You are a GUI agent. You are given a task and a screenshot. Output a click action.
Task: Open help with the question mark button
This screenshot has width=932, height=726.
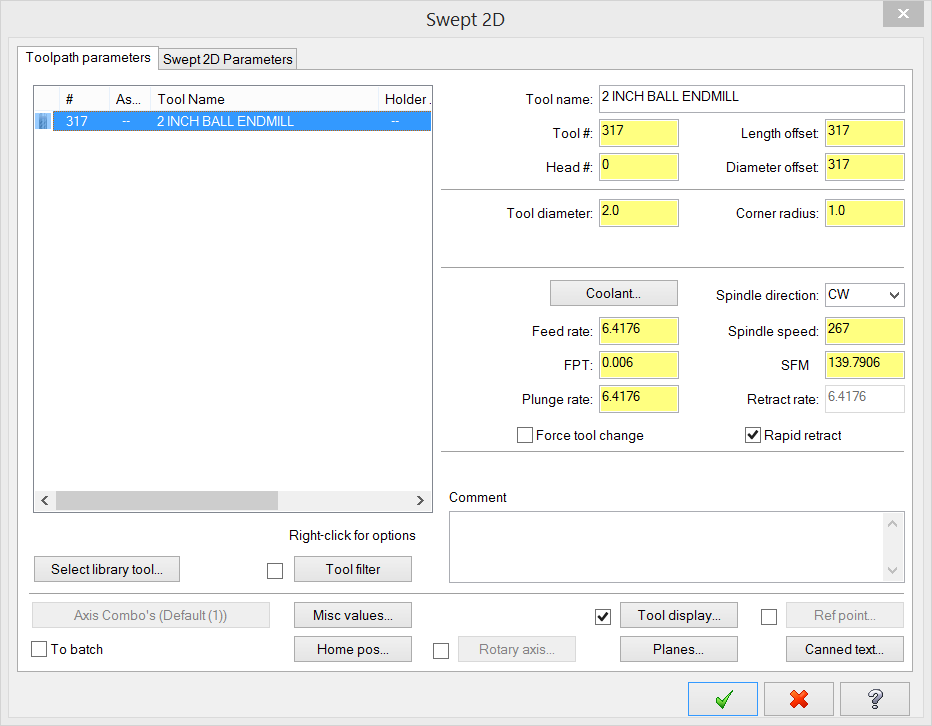874,699
